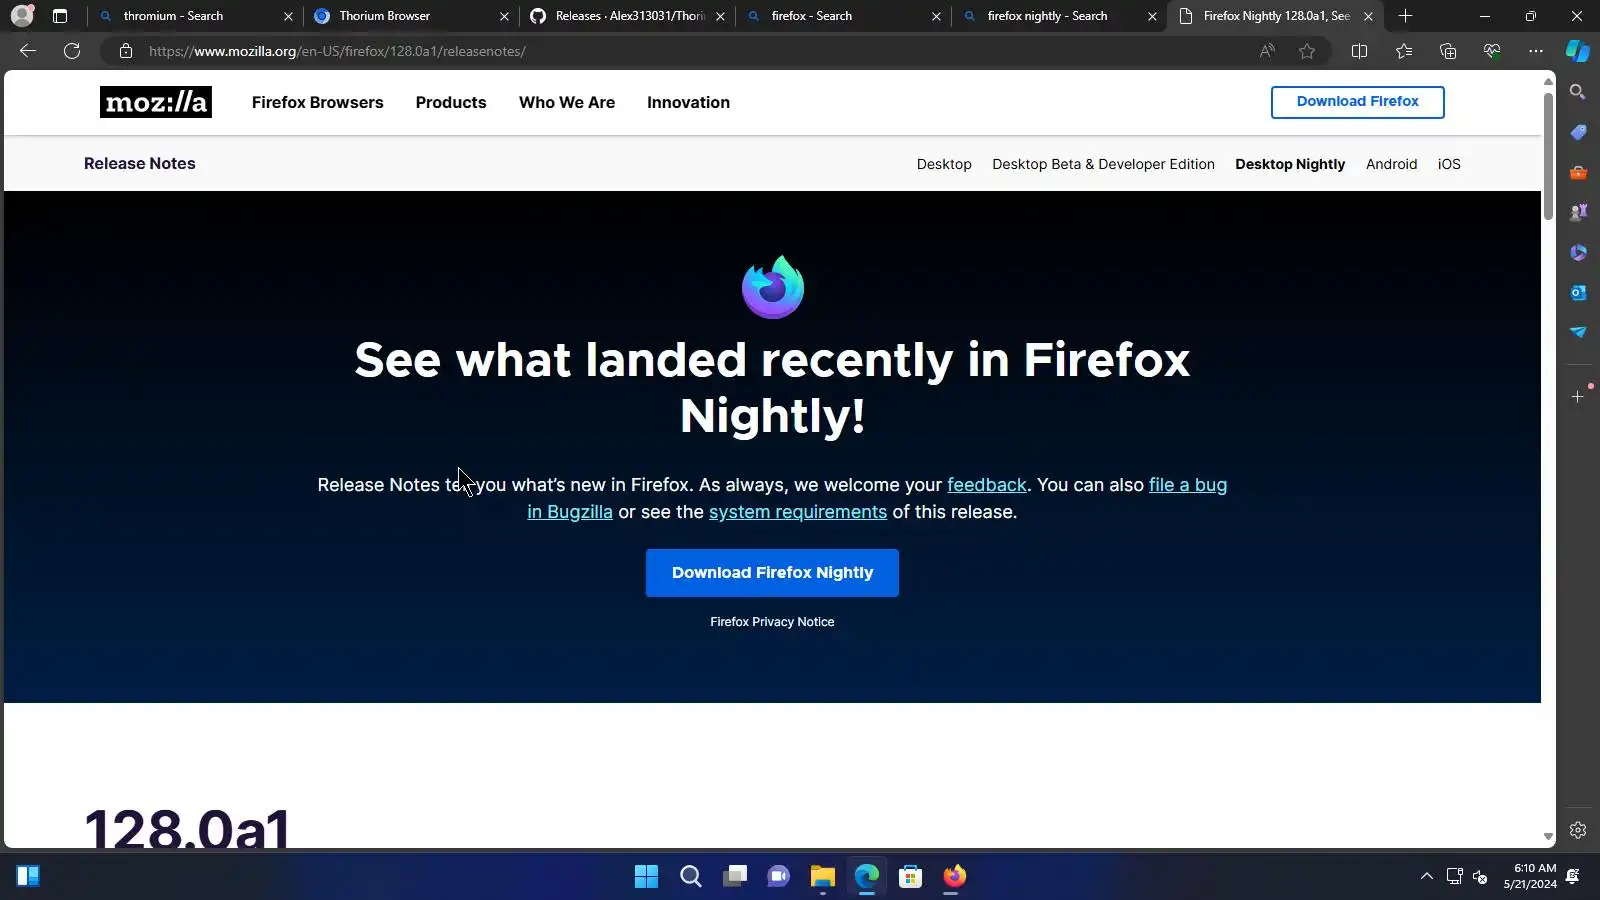Open sidebar Tools briefcase icon
Viewport: 1600px width, 900px height.
coord(1578,172)
